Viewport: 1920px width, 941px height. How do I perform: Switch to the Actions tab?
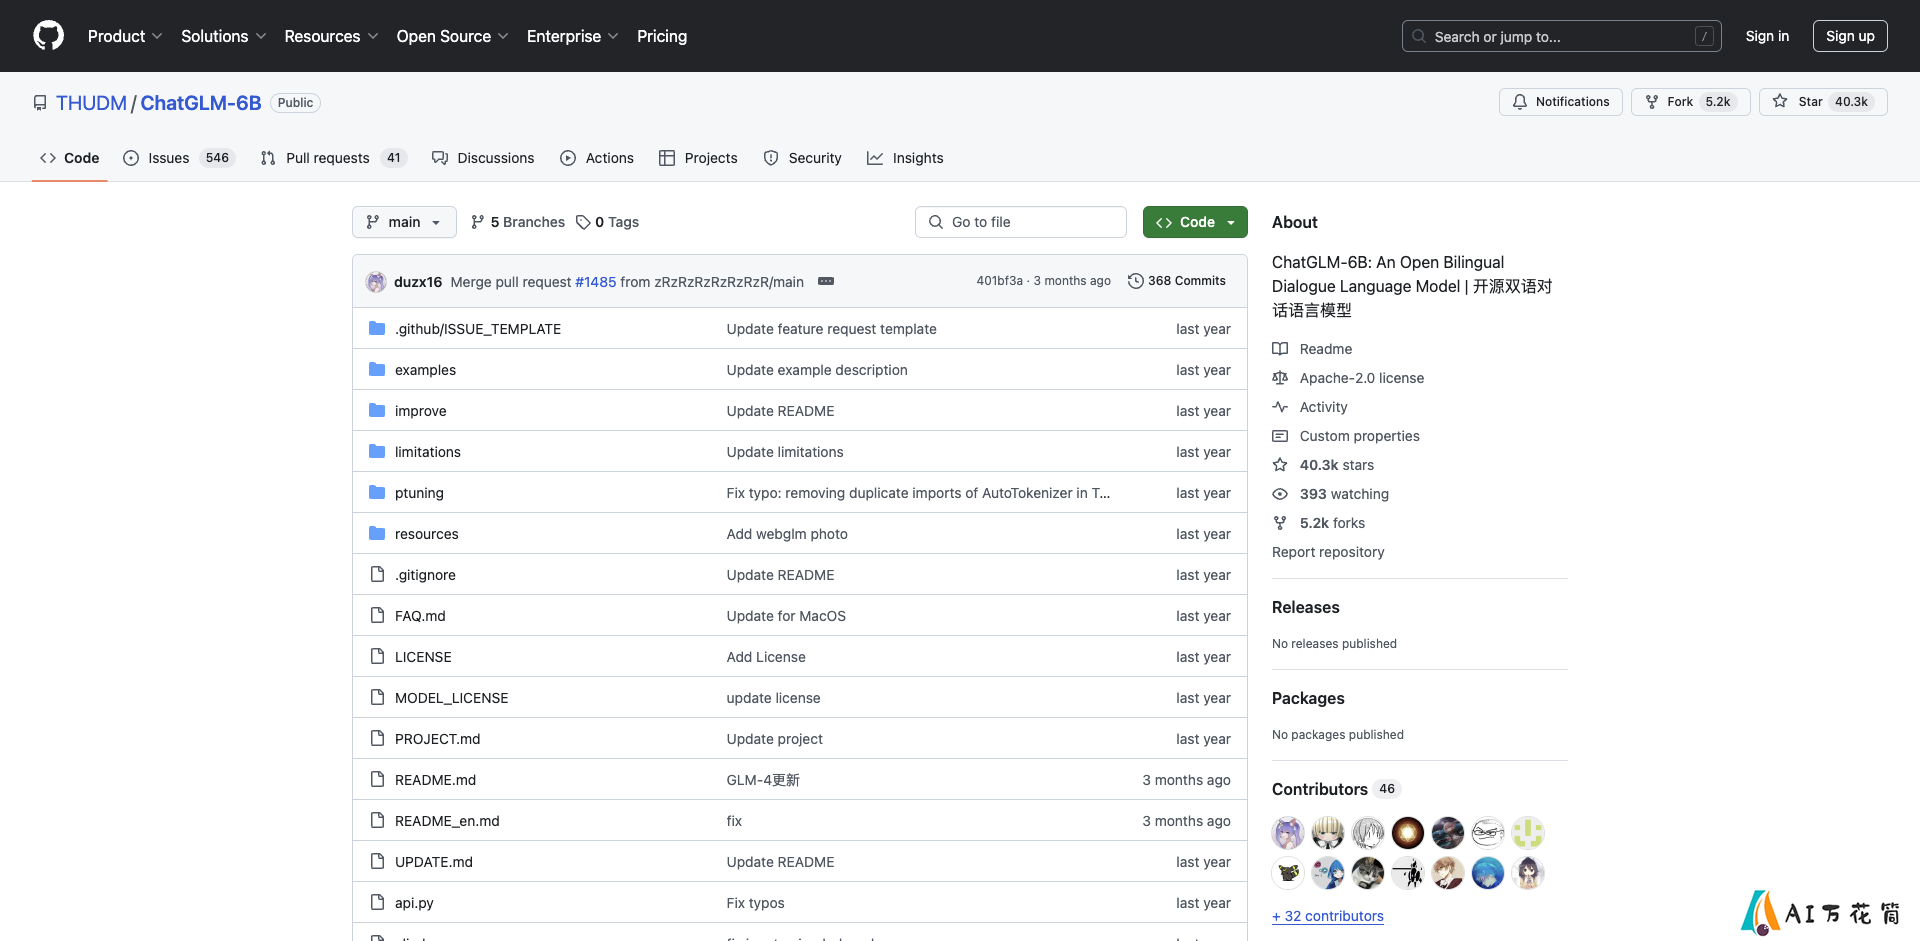click(597, 158)
